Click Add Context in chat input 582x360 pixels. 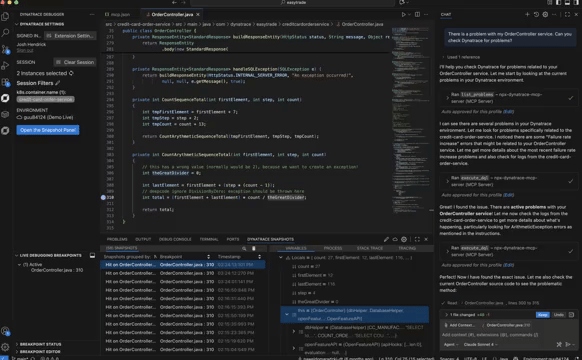click(460, 325)
